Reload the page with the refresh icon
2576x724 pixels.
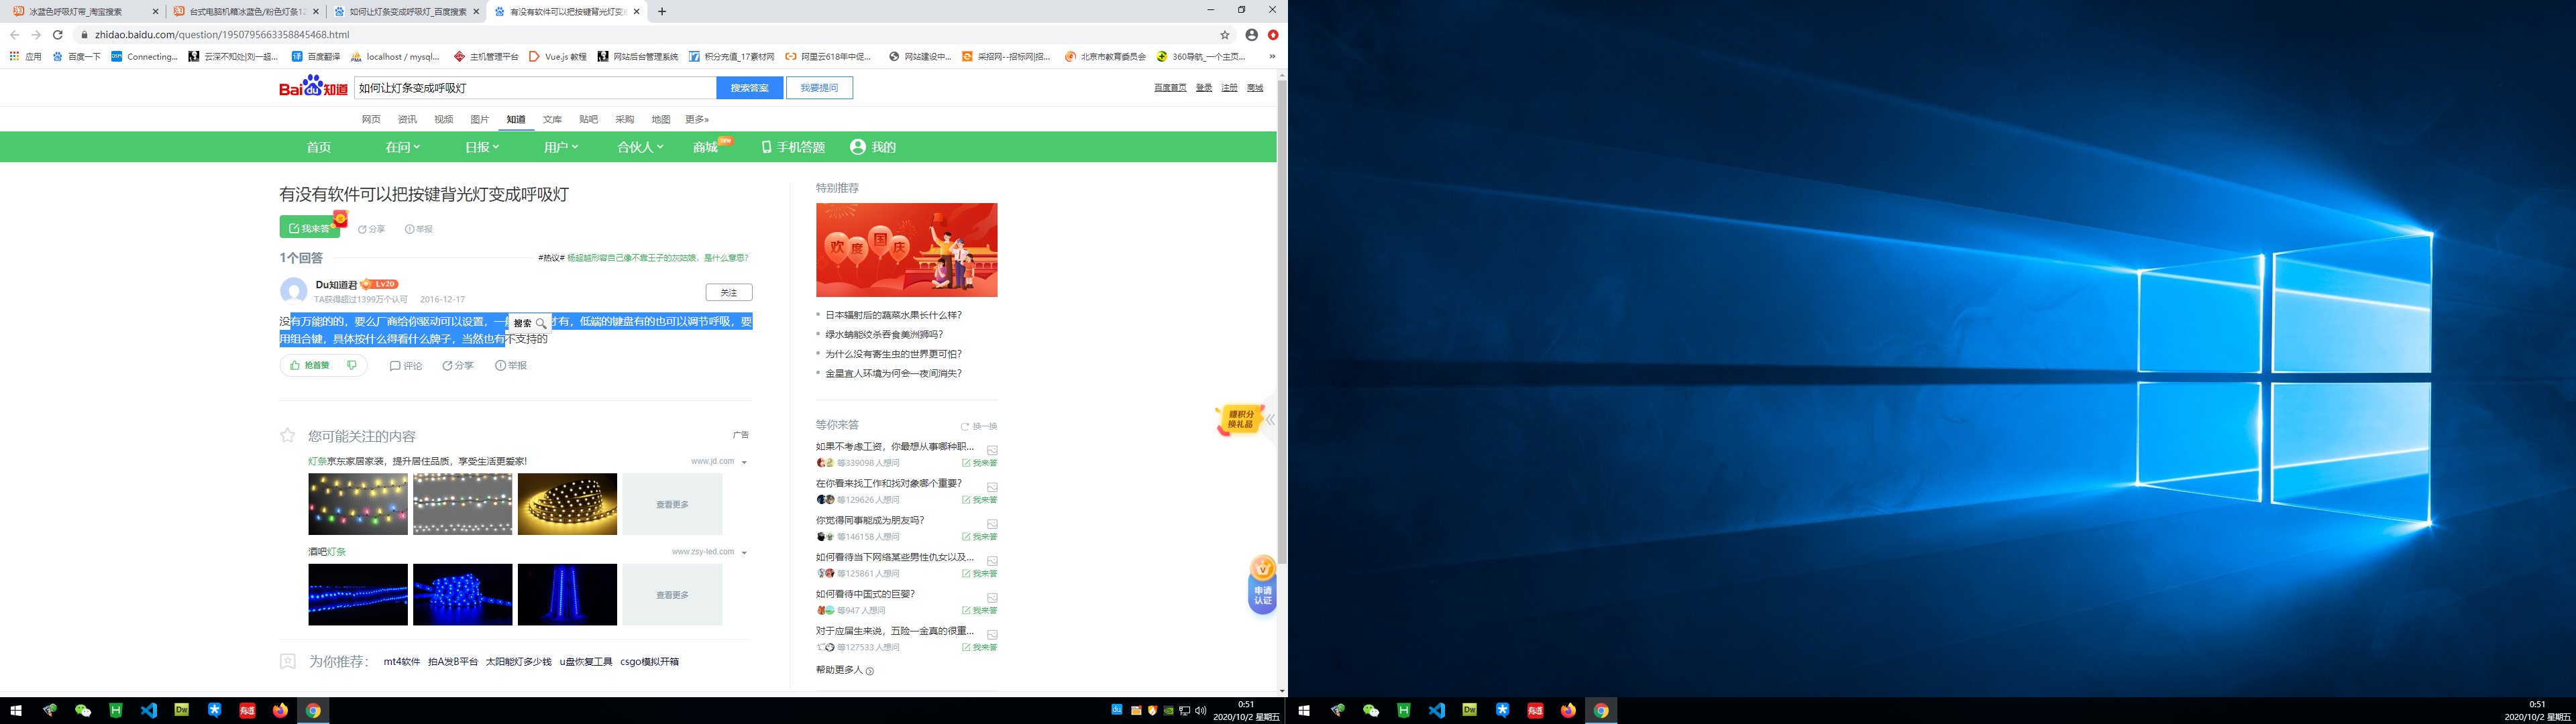tap(58, 35)
